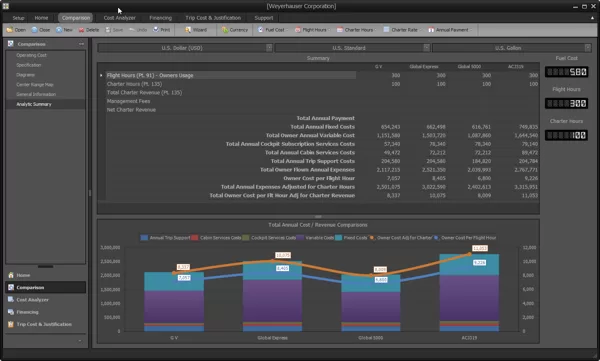Switch to the Financing ribbon tab
The width and height of the screenshot is (600, 361).
coord(160,18)
